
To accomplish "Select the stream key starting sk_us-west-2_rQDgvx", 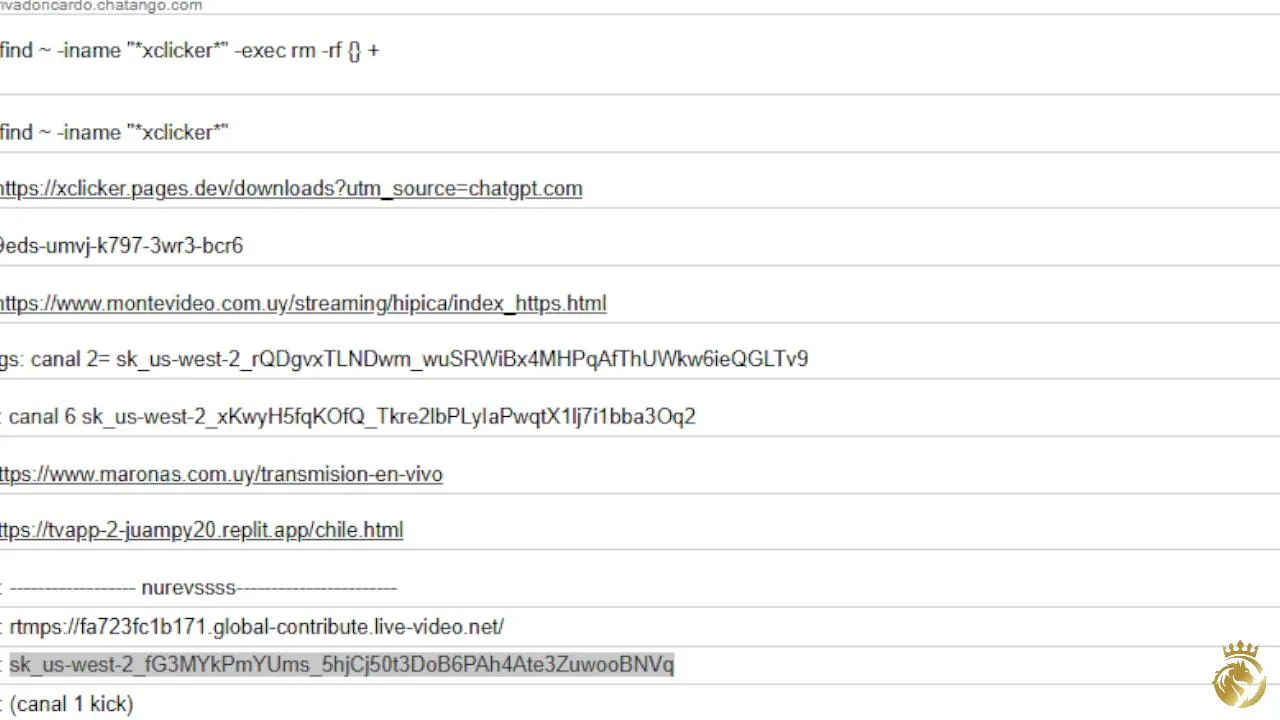I will (x=462, y=359).
